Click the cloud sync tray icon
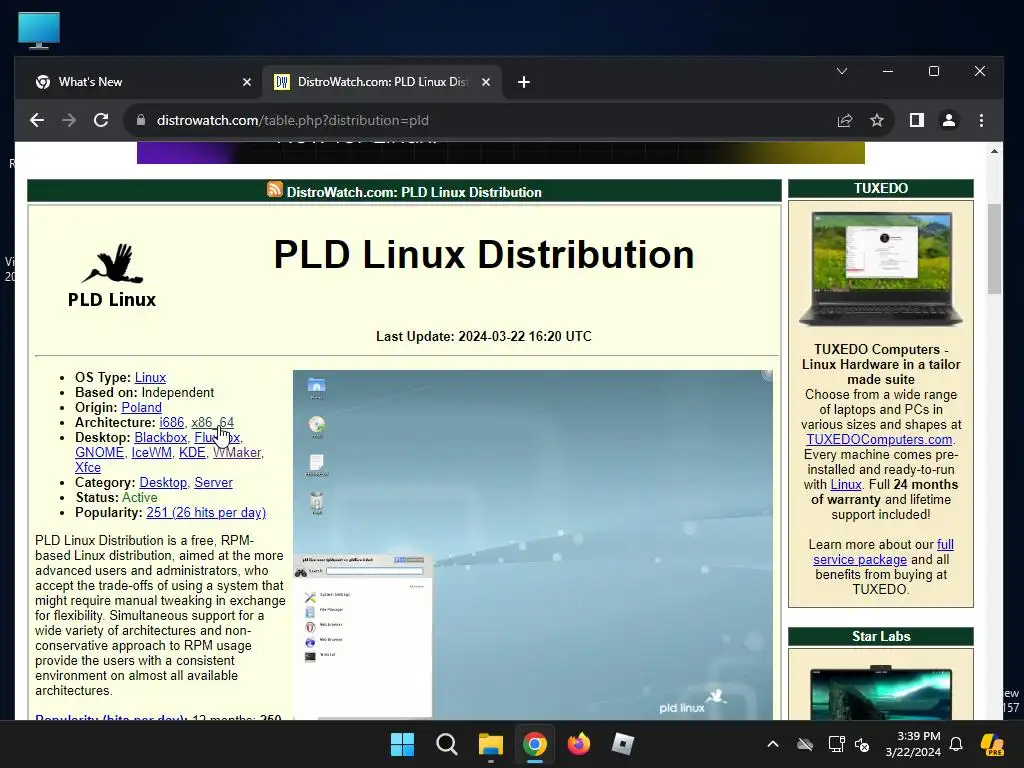Screen dimensions: 1024x768 [805, 744]
